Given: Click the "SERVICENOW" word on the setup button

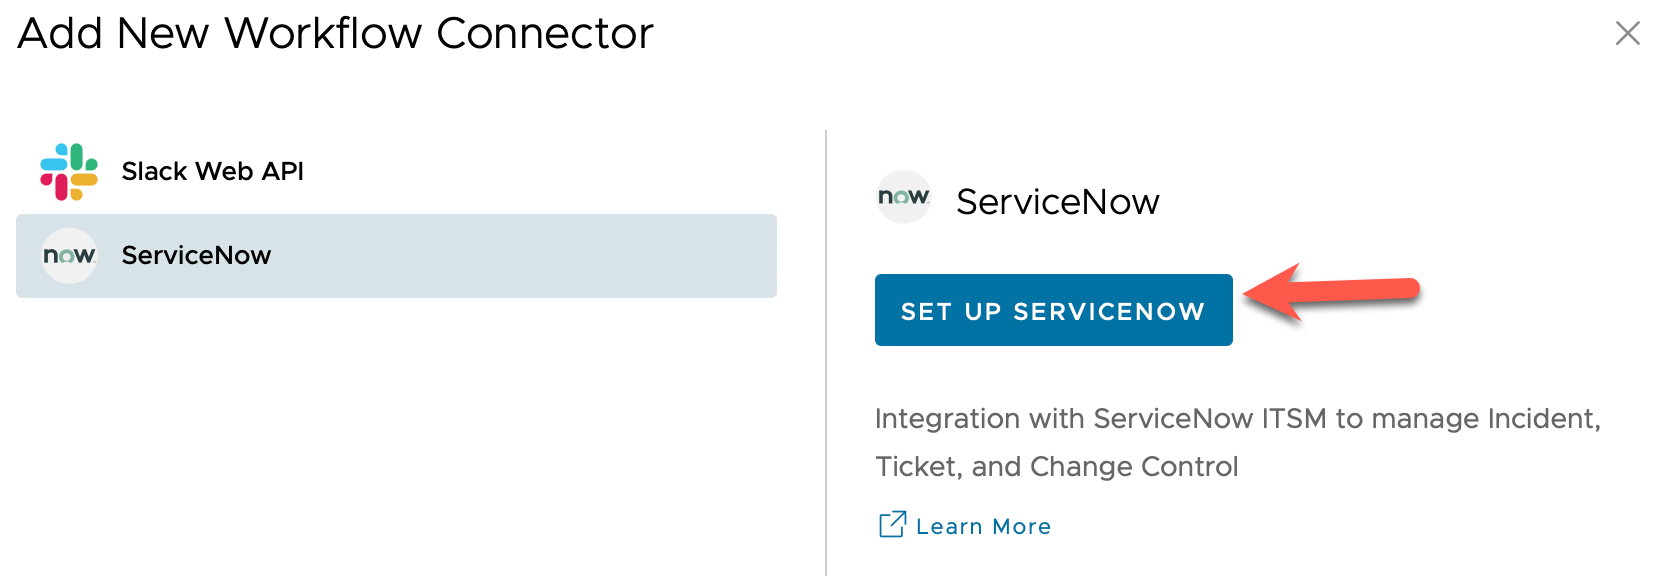Looking at the screenshot, I should [1108, 312].
